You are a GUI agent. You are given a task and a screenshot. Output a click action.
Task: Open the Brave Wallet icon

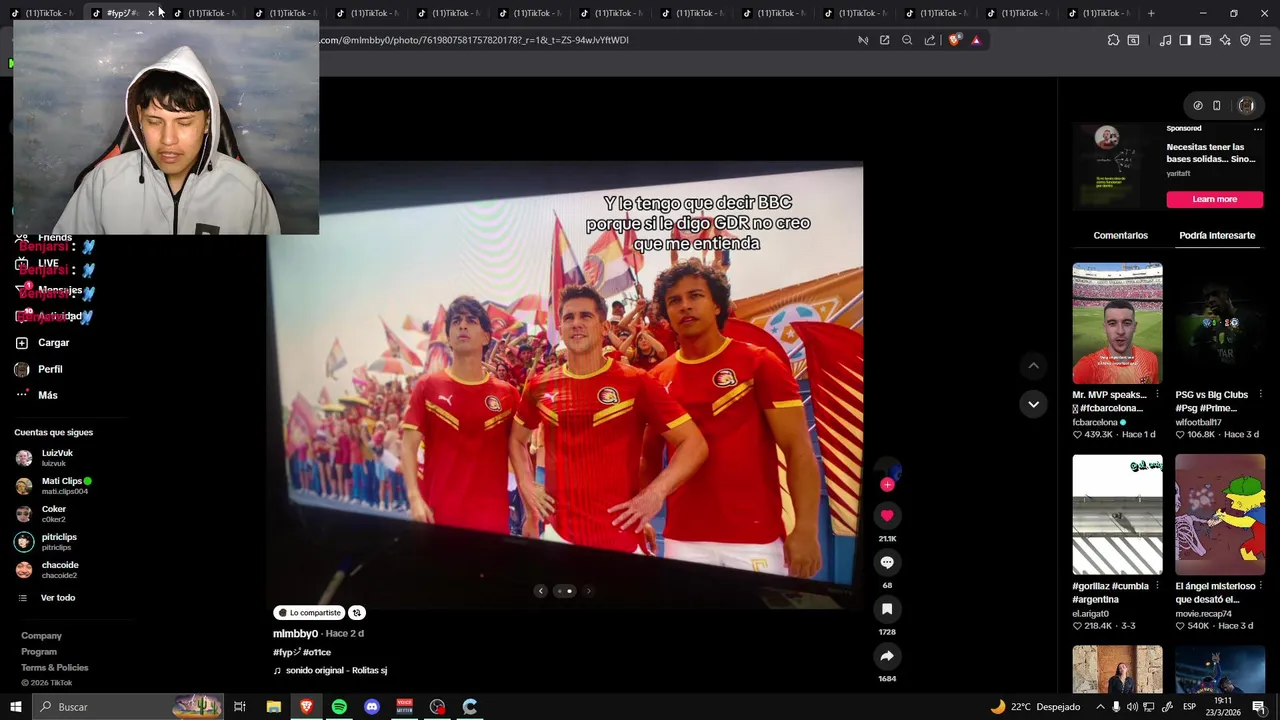pyautogui.click(x=1205, y=40)
